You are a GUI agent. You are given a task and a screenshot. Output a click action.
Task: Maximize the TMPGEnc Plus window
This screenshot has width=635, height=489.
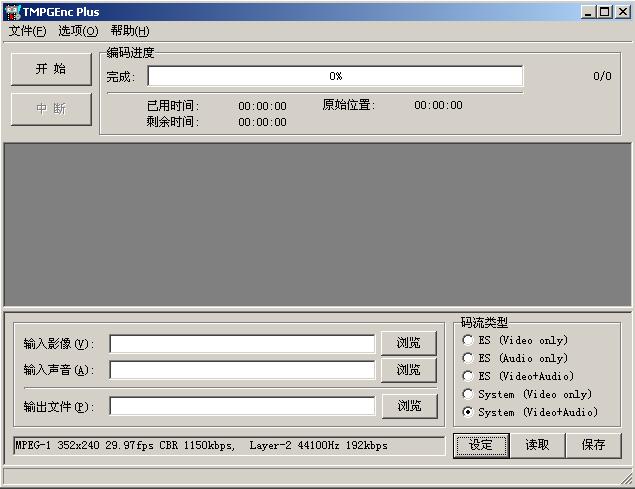tap(605, 12)
